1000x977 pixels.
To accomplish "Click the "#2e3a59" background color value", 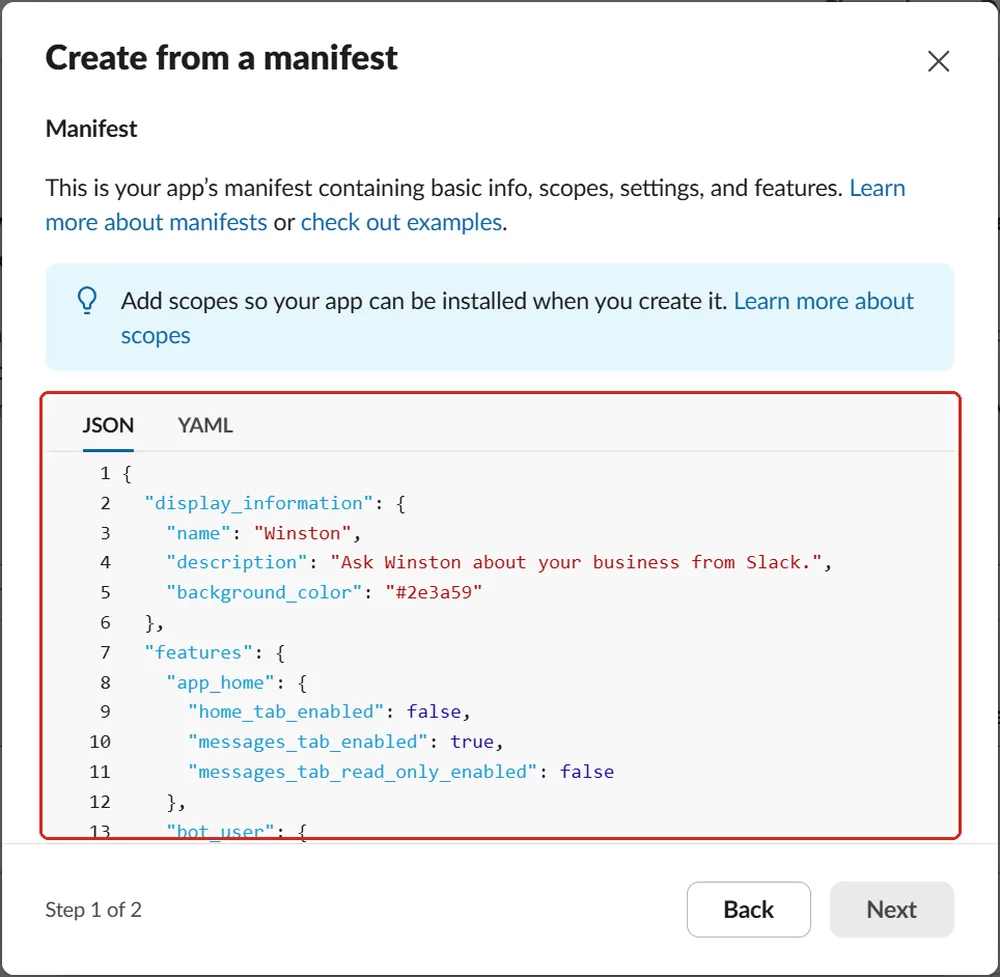I will (434, 592).
